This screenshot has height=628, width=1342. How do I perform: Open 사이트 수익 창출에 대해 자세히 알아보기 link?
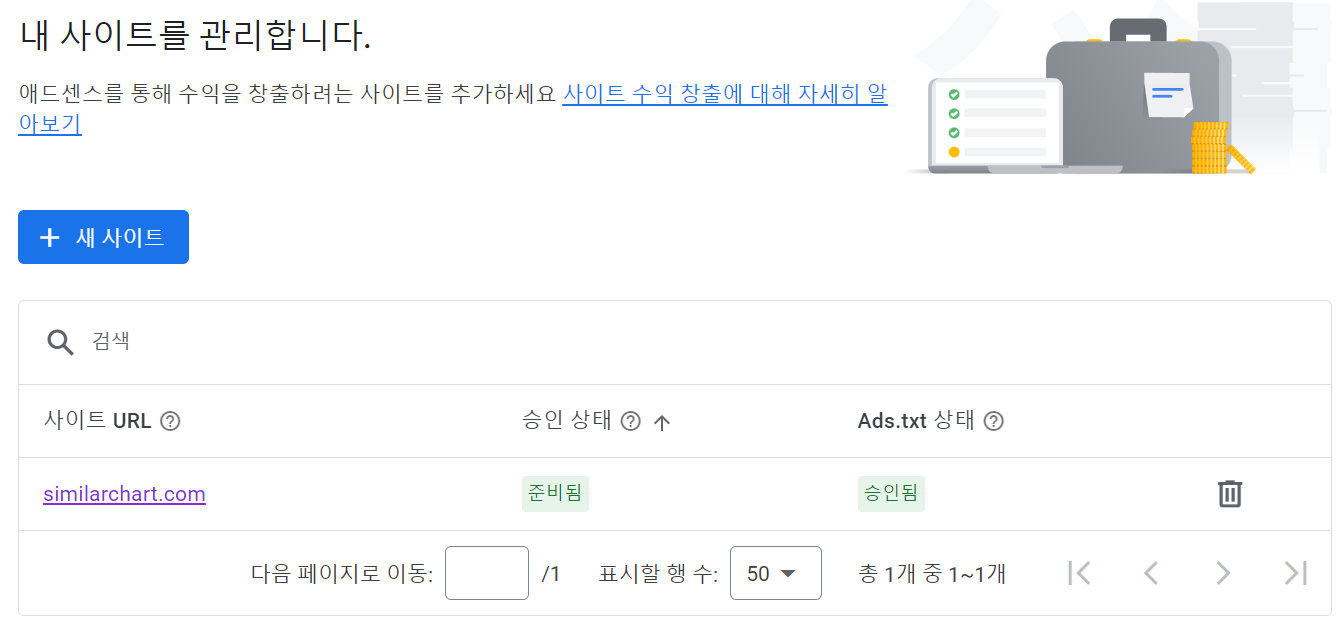click(x=453, y=109)
